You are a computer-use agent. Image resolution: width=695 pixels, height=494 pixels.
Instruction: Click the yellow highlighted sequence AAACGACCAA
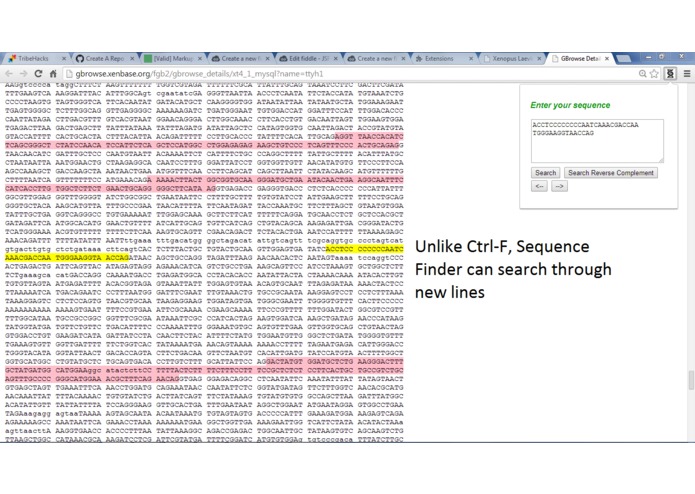coord(28,257)
